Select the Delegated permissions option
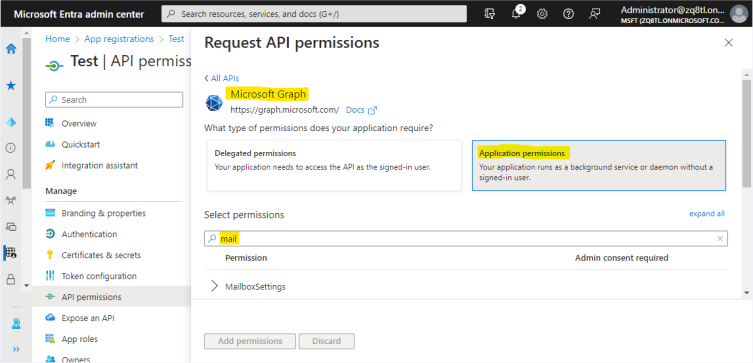 [x=334, y=165]
